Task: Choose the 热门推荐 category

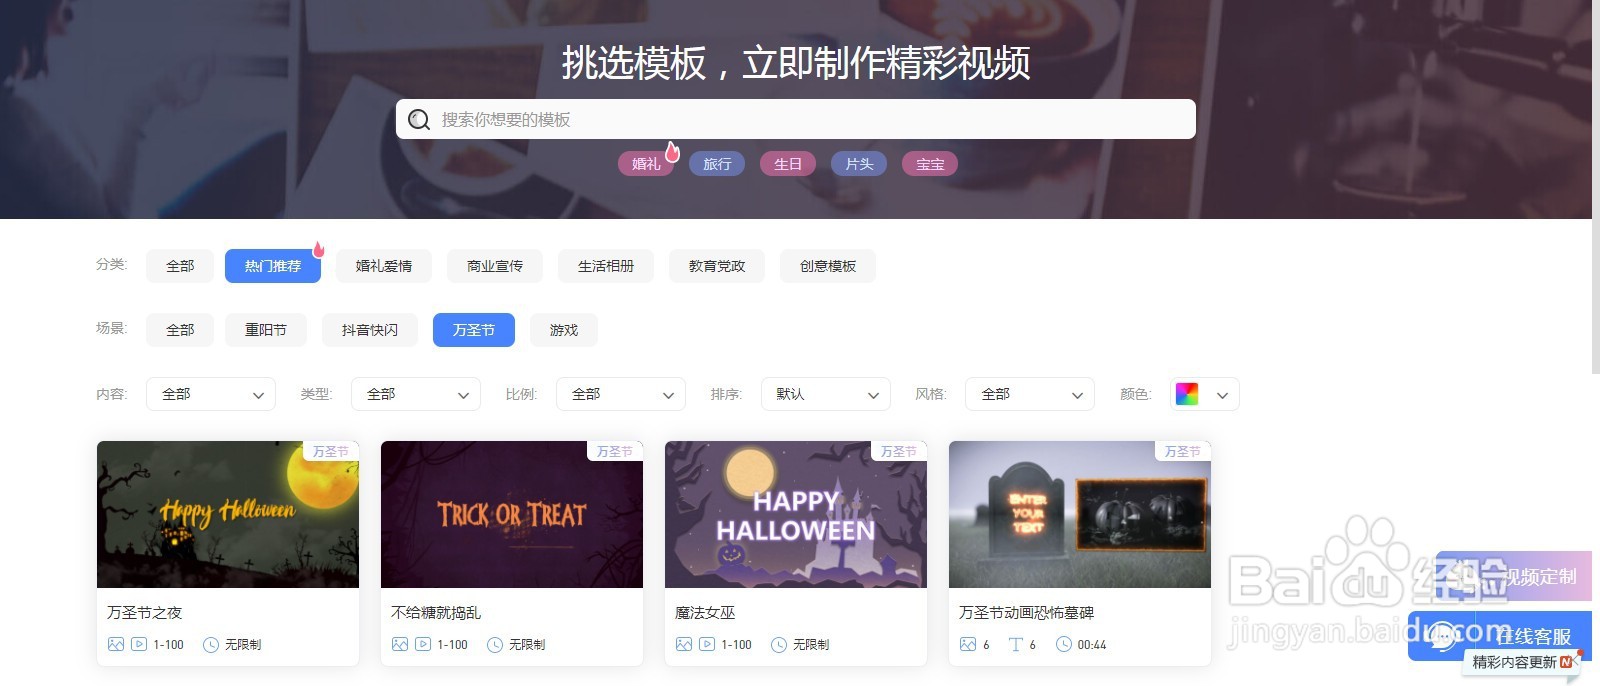Action: [273, 266]
